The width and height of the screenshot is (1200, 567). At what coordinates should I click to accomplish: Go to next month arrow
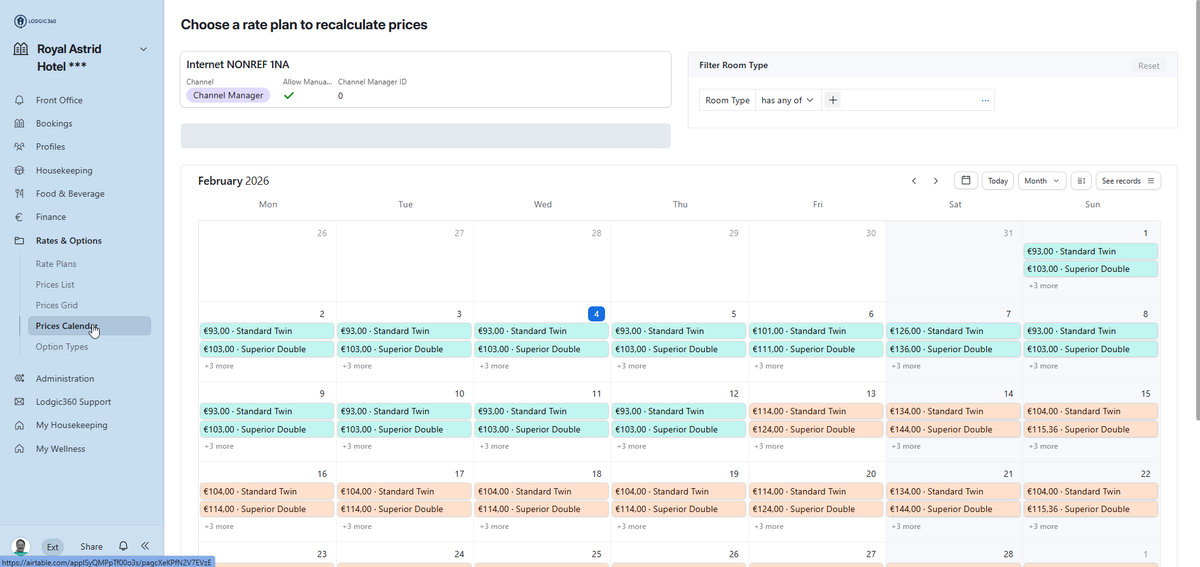pos(936,181)
